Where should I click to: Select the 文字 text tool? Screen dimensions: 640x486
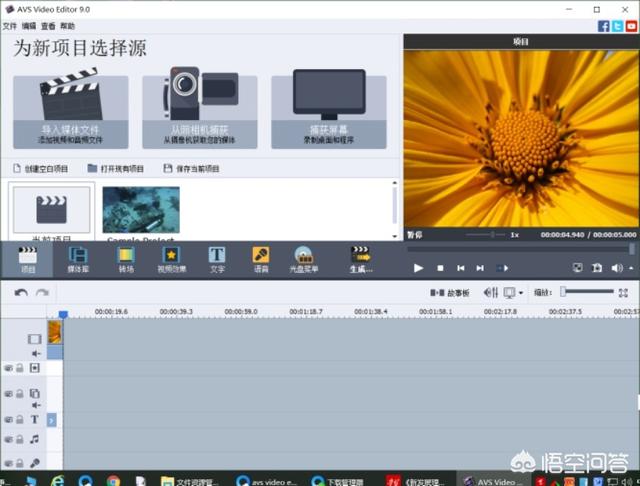(x=216, y=259)
